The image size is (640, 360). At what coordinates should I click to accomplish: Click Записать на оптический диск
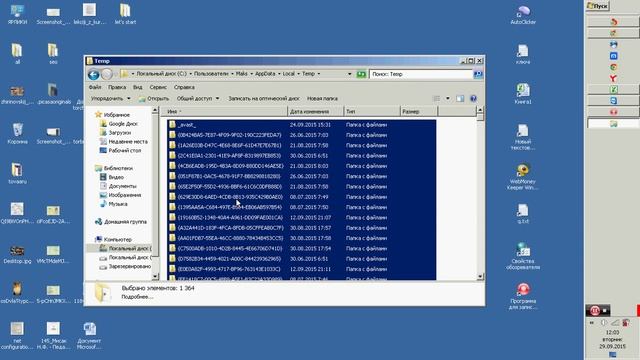(x=264, y=98)
